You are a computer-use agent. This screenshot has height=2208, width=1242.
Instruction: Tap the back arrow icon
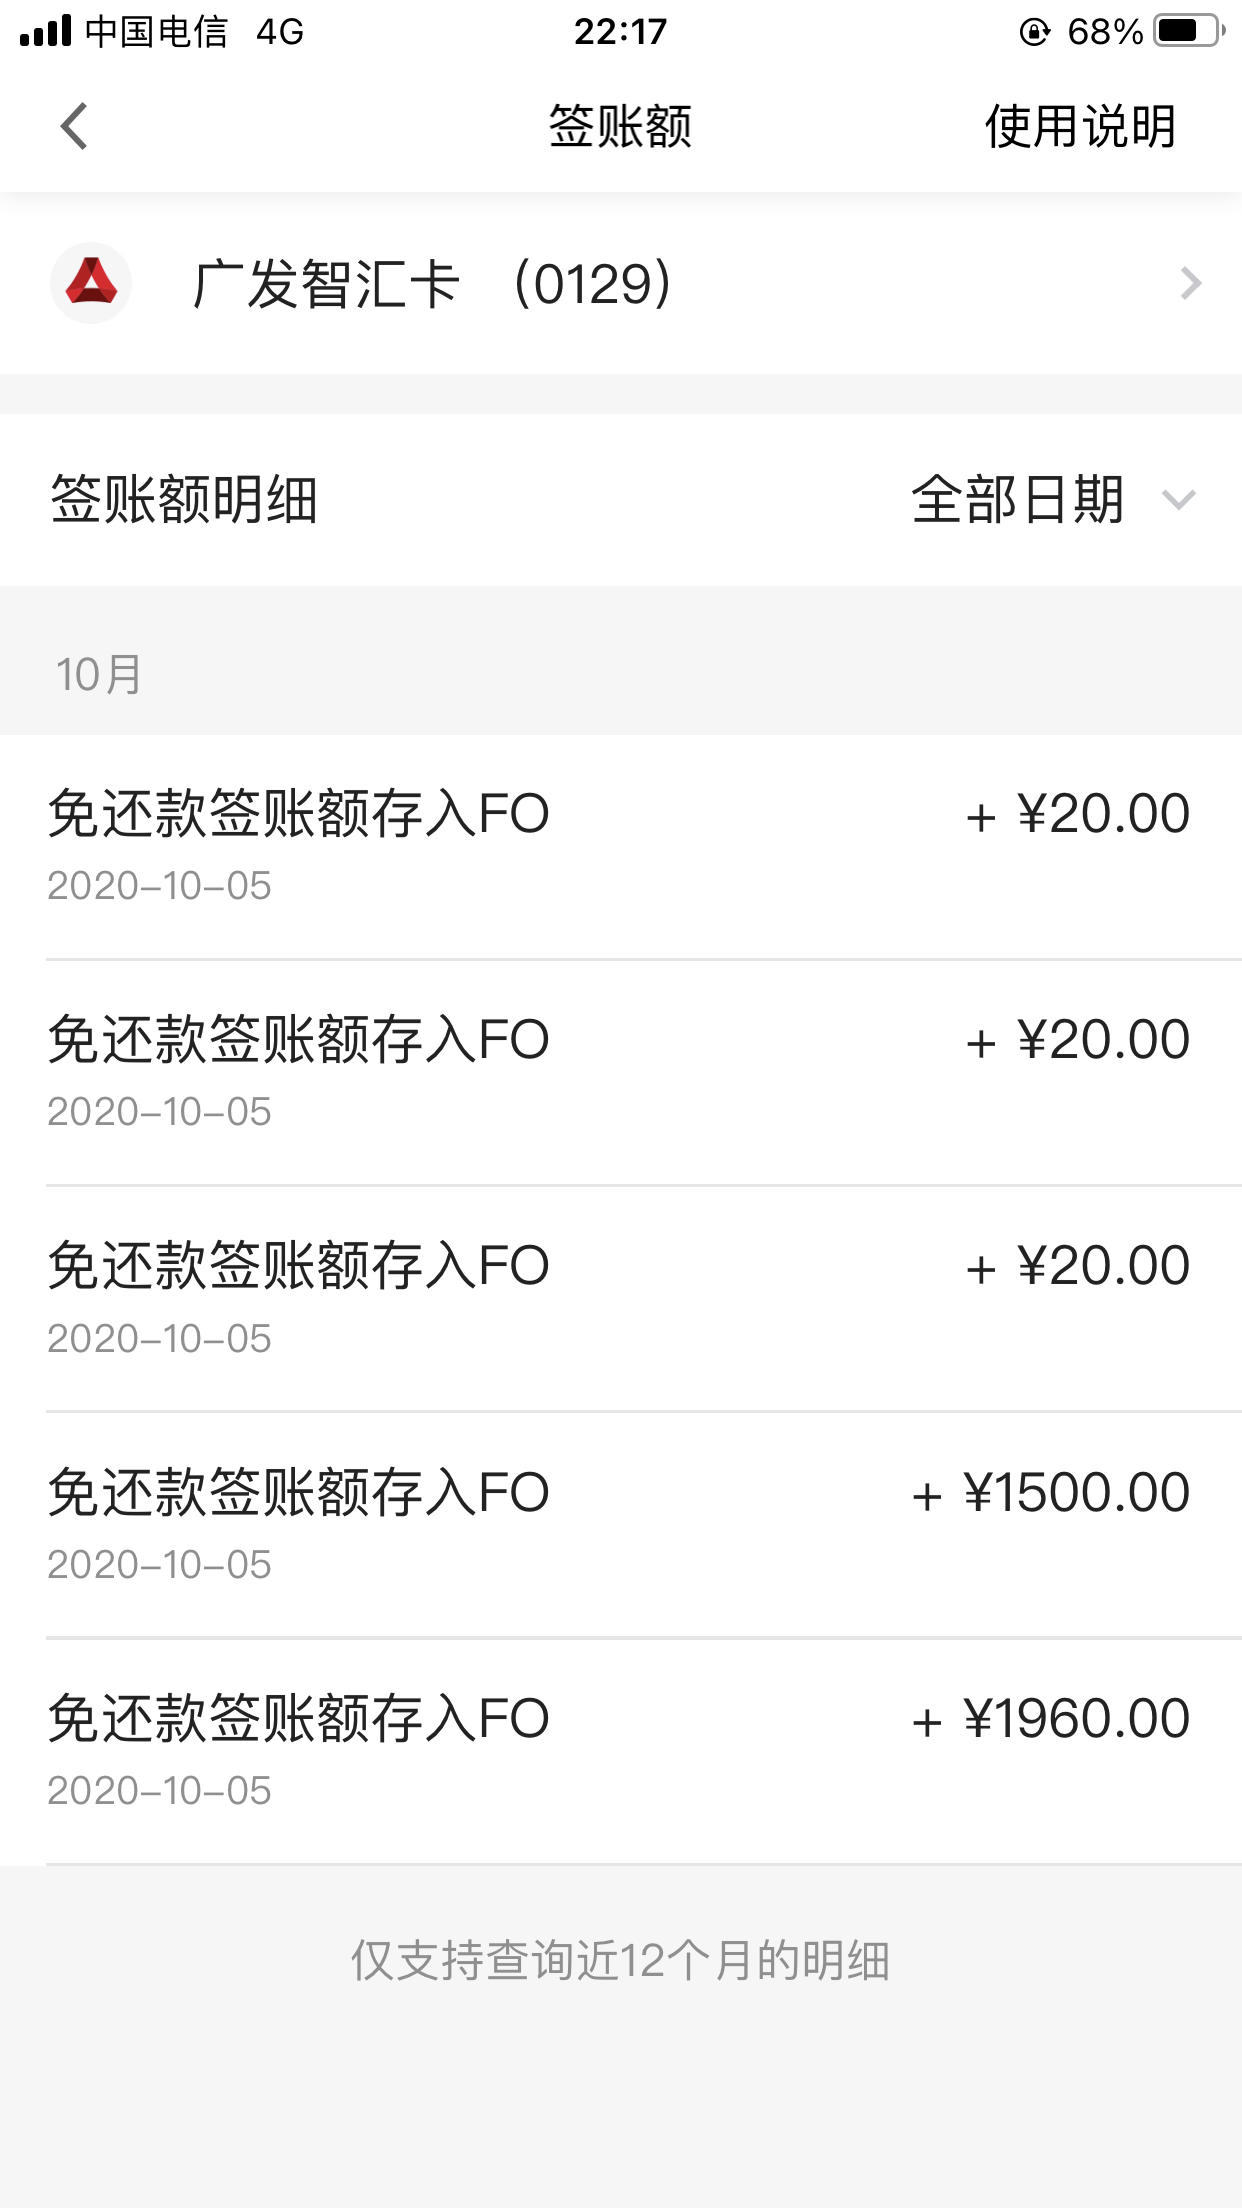point(74,126)
